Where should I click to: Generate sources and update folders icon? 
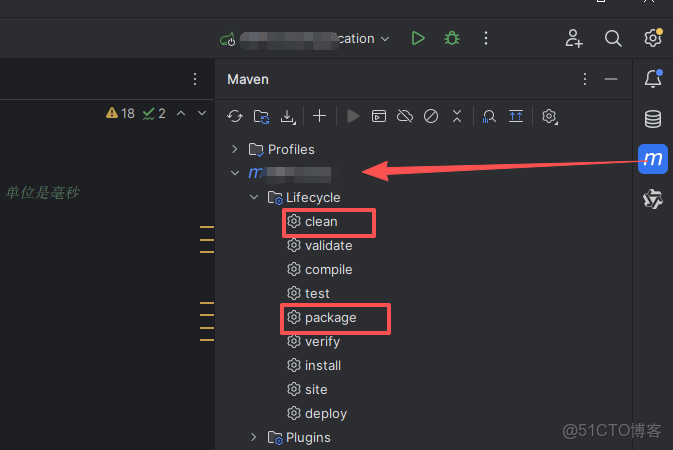pos(261,116)
